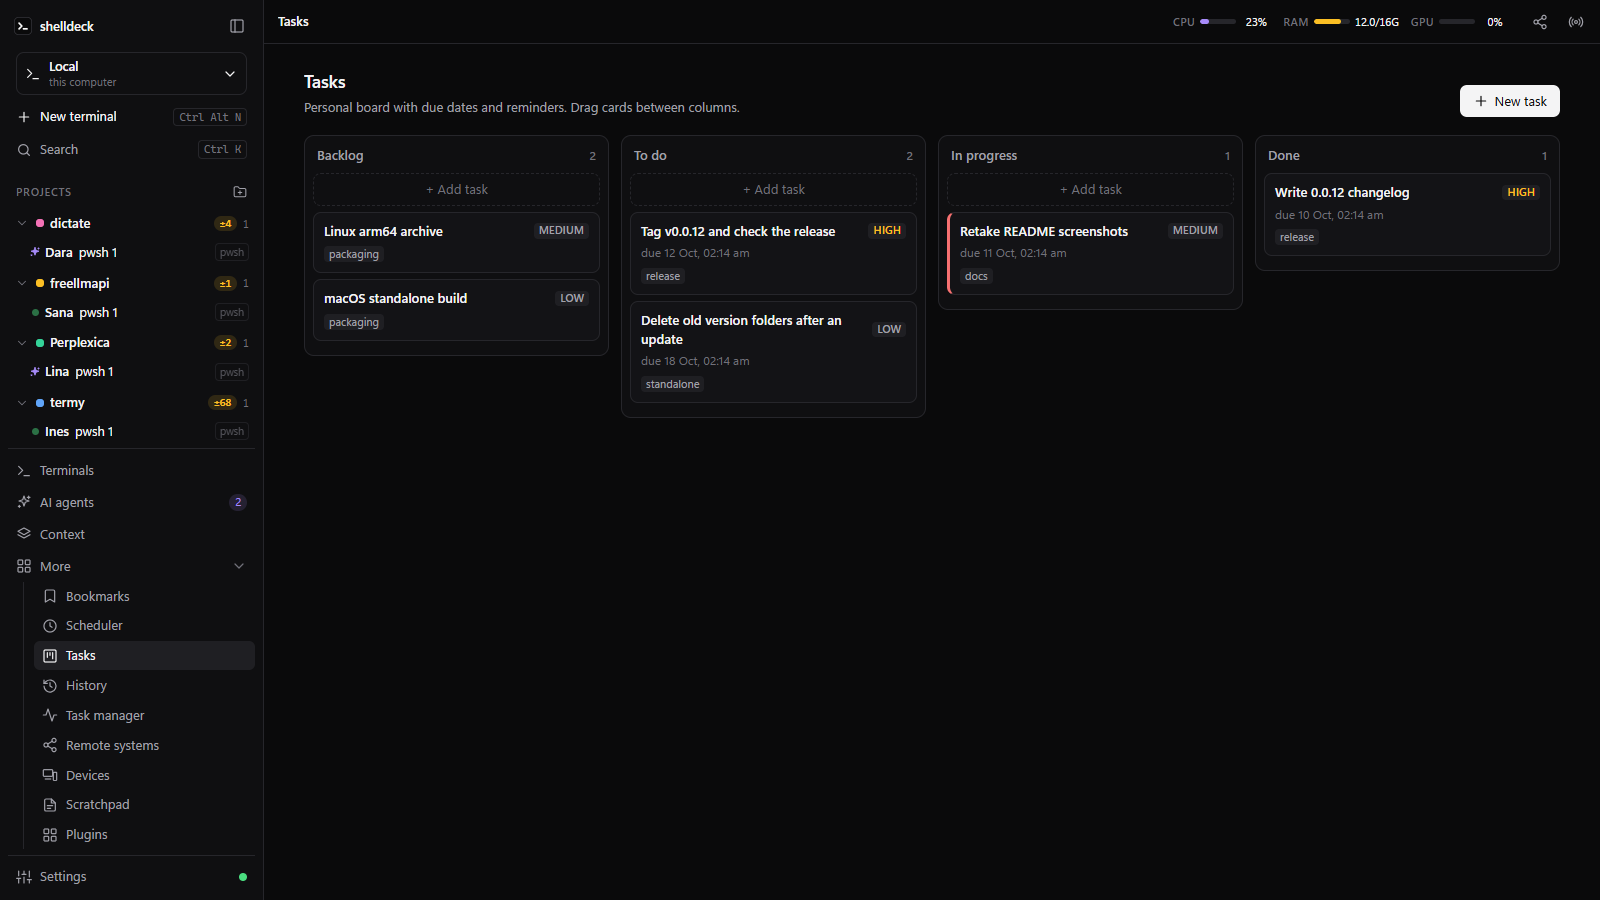Open the macOS standalone build card

coord(456,310)
